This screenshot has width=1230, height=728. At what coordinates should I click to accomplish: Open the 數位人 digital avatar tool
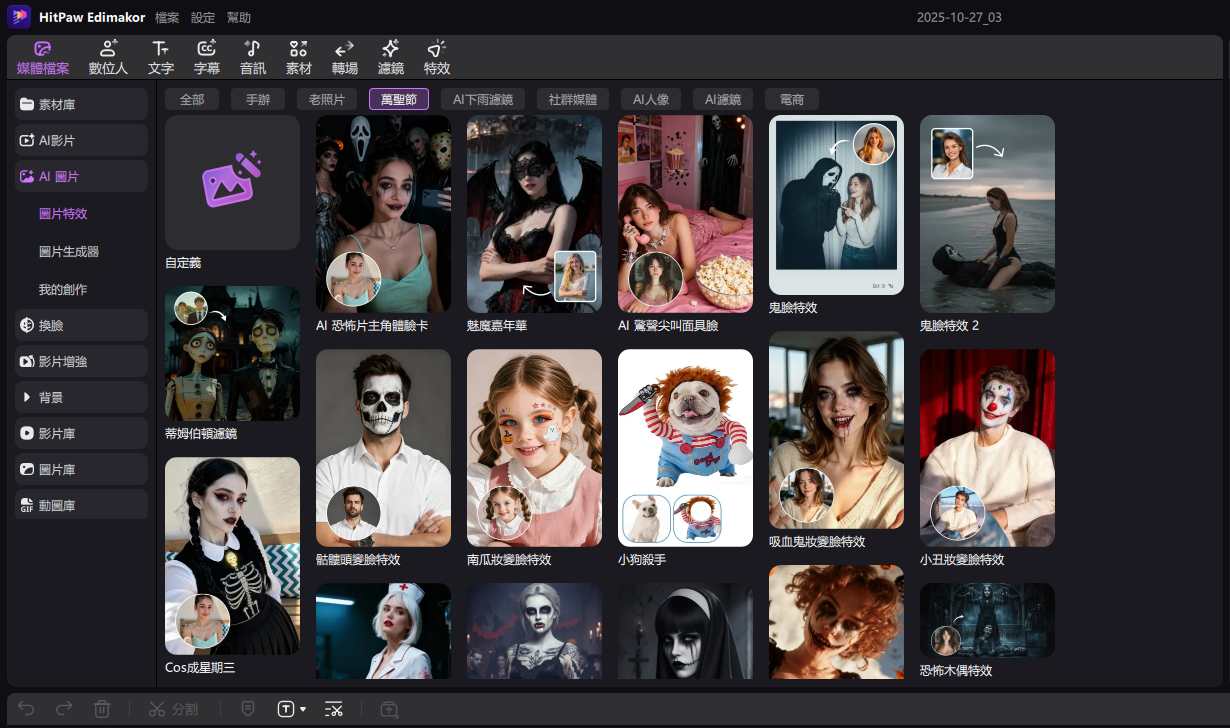[108, 58]
